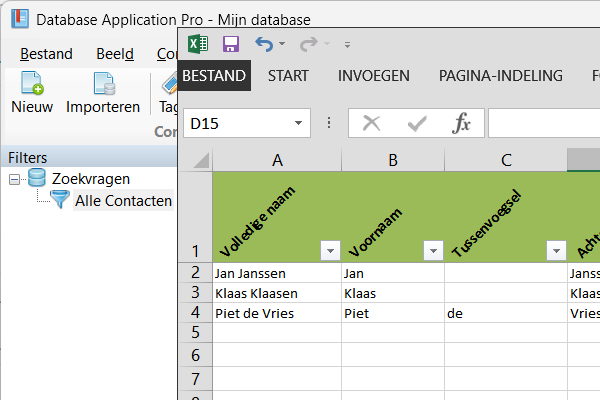
Task: Open the Tussenvoegsel column filter dropdown
Action: (555, 250)
